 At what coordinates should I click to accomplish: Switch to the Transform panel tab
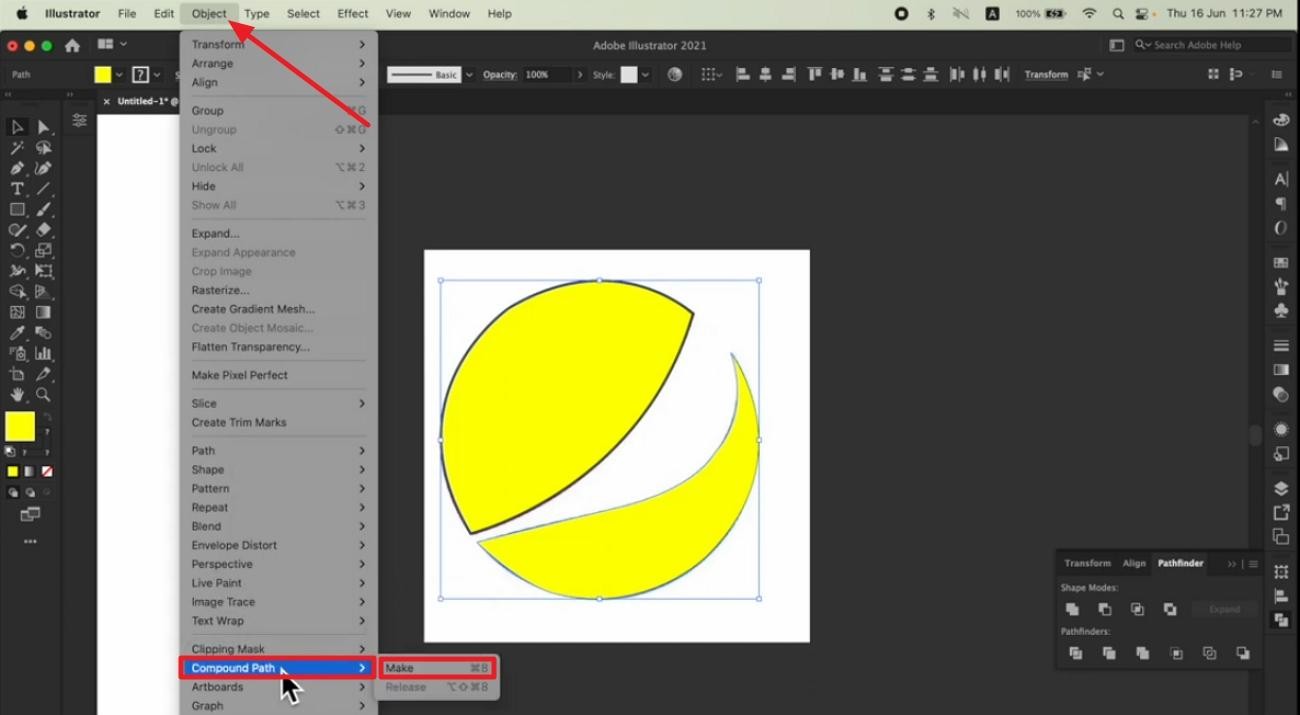coord(1087,563)
